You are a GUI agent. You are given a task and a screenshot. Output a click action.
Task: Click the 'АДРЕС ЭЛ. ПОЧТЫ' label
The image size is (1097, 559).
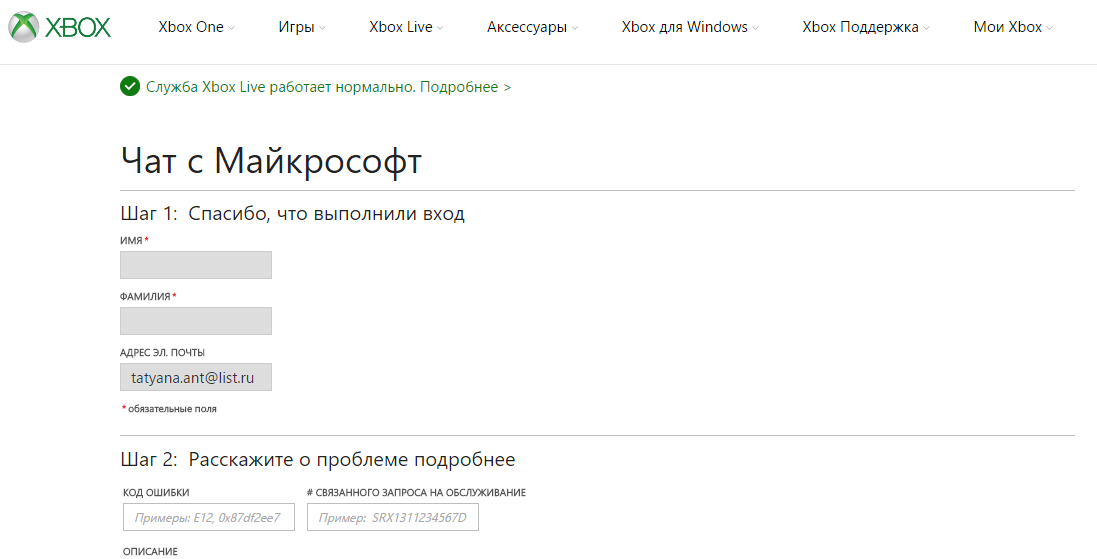pos(162,353)
